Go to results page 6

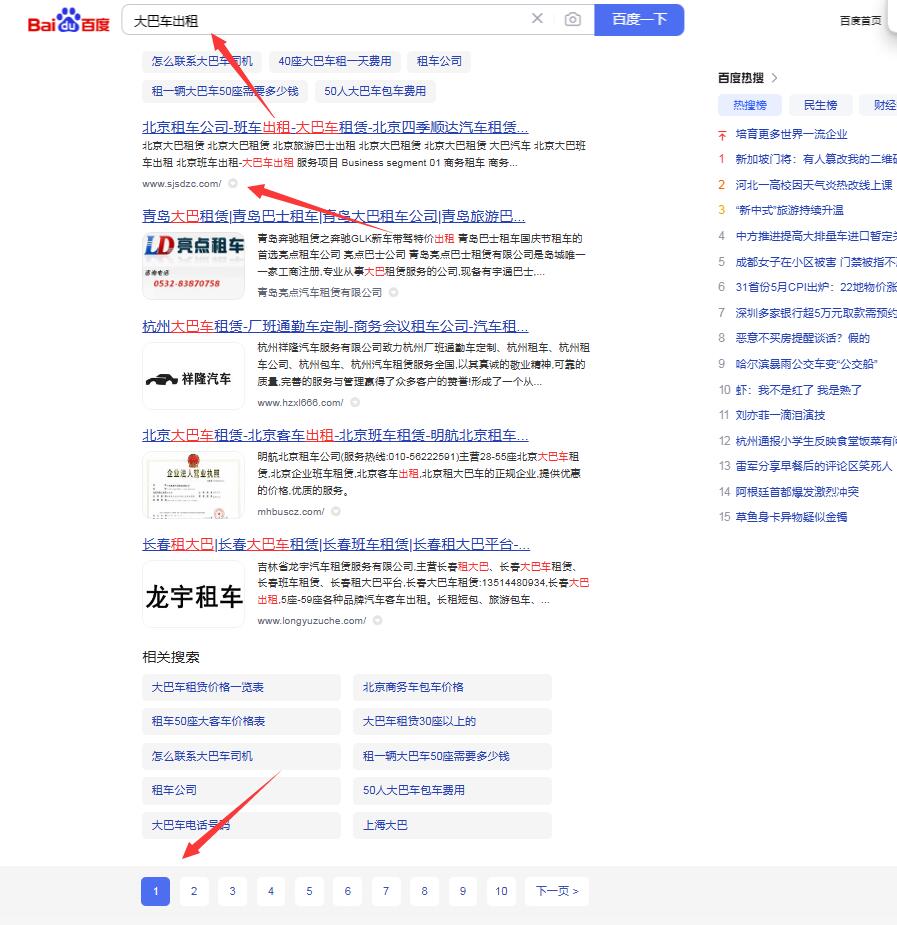tap(347, 891)
